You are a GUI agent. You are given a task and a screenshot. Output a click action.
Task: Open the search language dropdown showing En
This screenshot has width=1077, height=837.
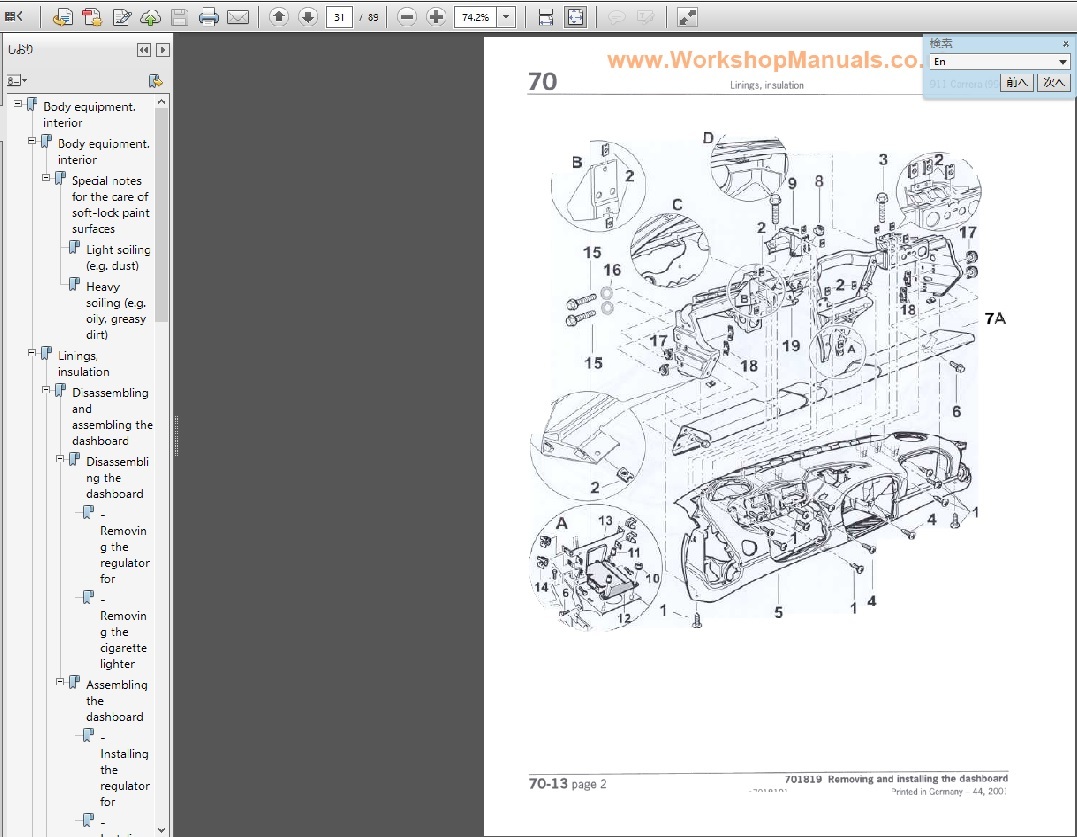point(1062,62)
